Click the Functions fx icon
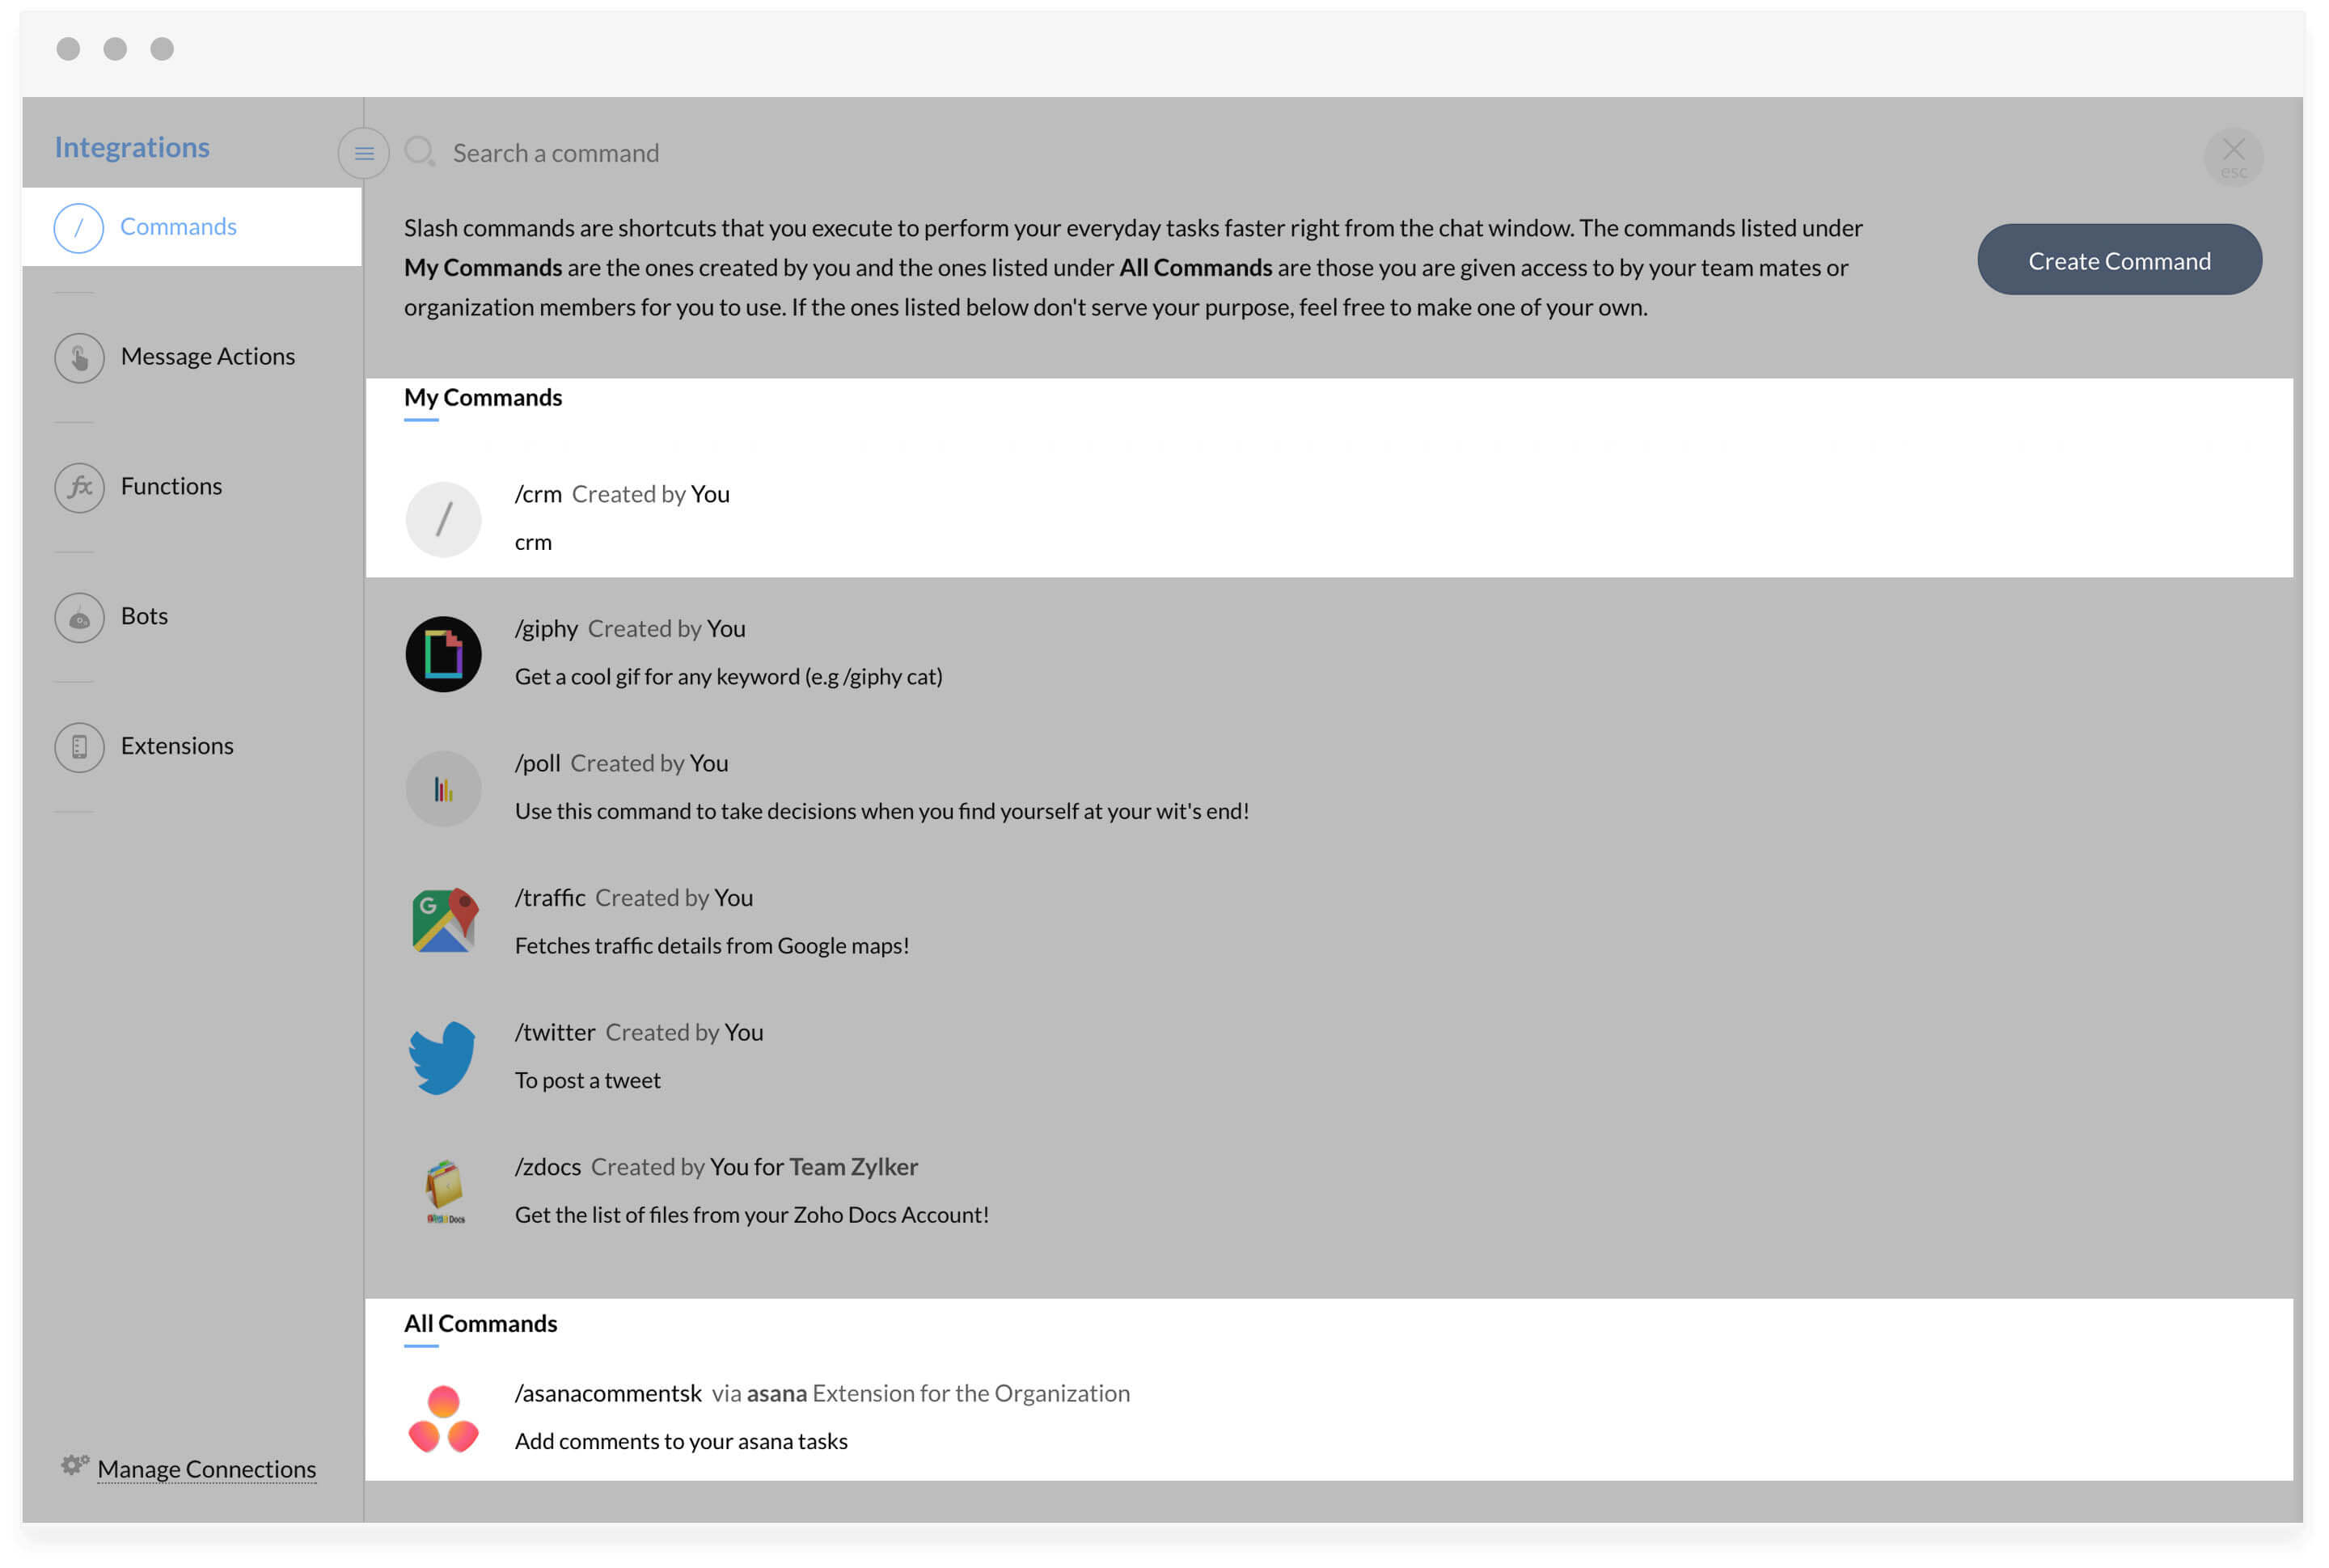Viewport: 2329px width, 1568px height. click(x=79, y=488)
